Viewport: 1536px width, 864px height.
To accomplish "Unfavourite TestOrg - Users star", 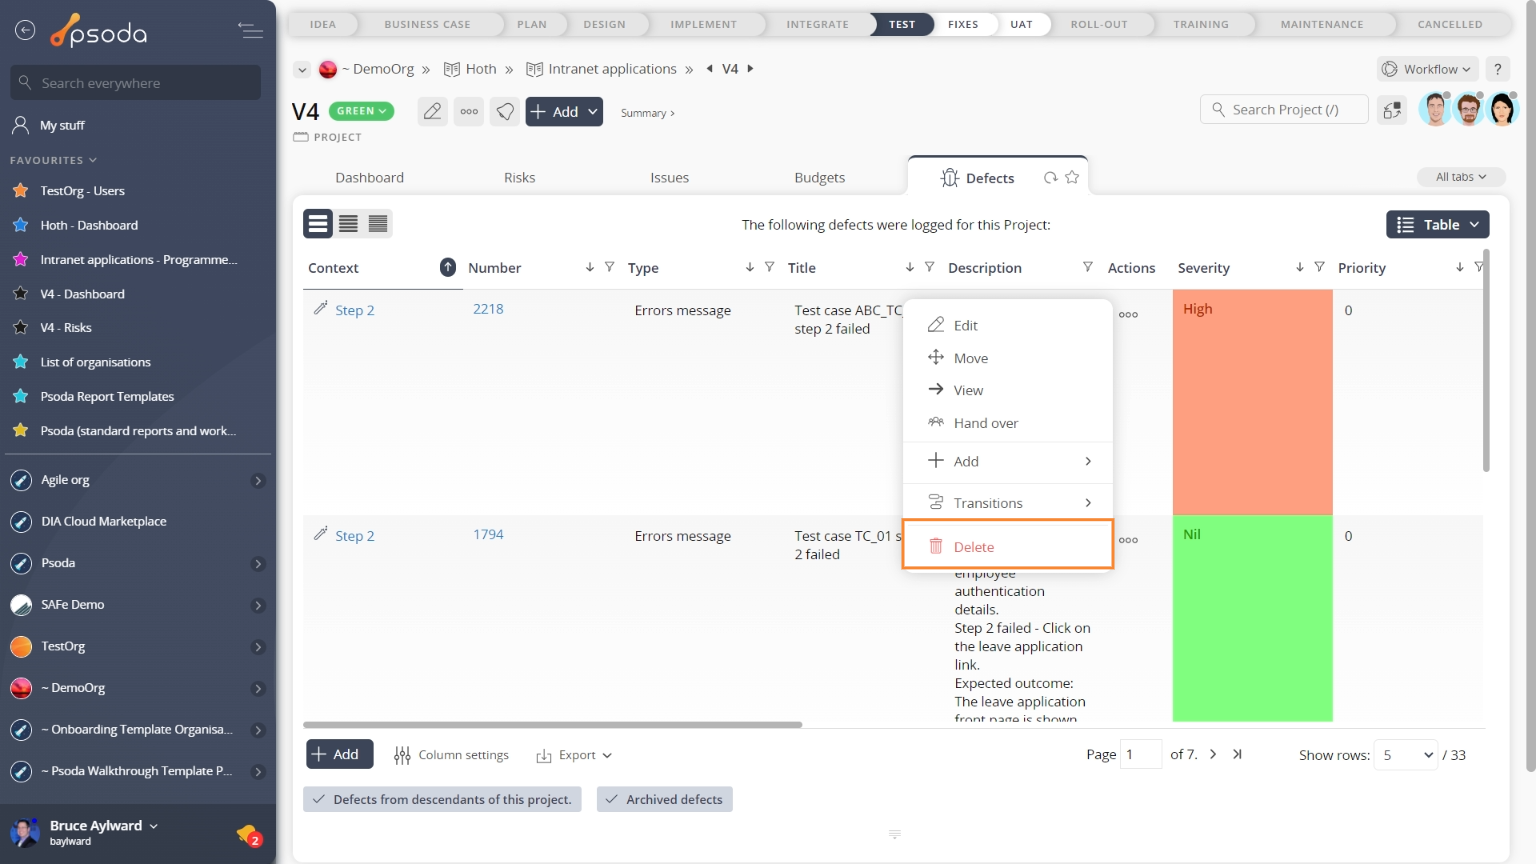I will tap(20, 190).
